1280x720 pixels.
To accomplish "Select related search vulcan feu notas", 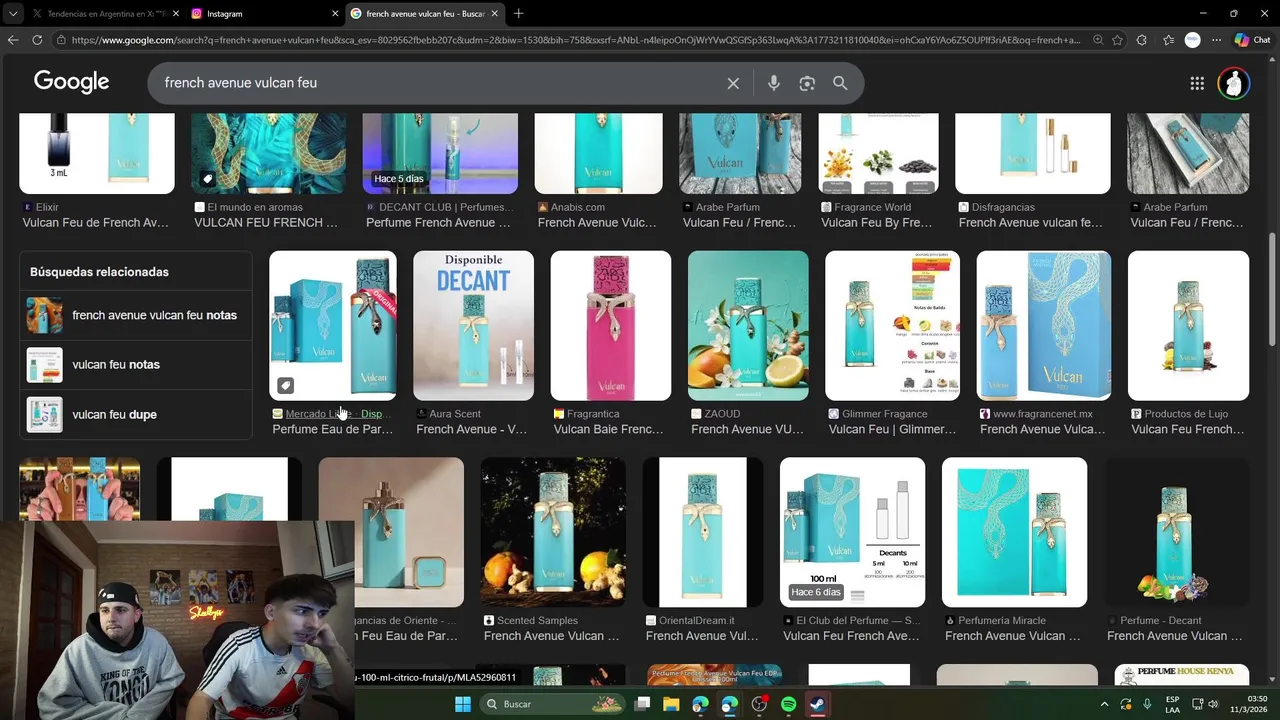I will pyautogui.click(x=136, y=365).
